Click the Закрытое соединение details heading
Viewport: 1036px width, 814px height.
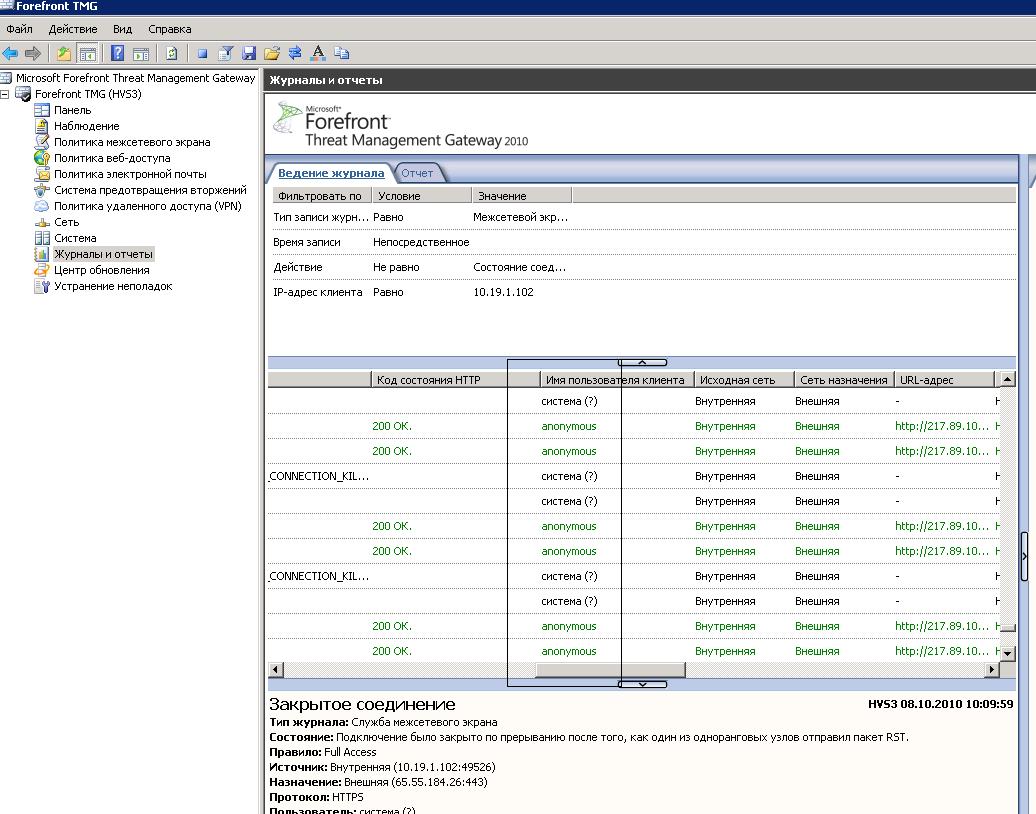tap(362, 704)
